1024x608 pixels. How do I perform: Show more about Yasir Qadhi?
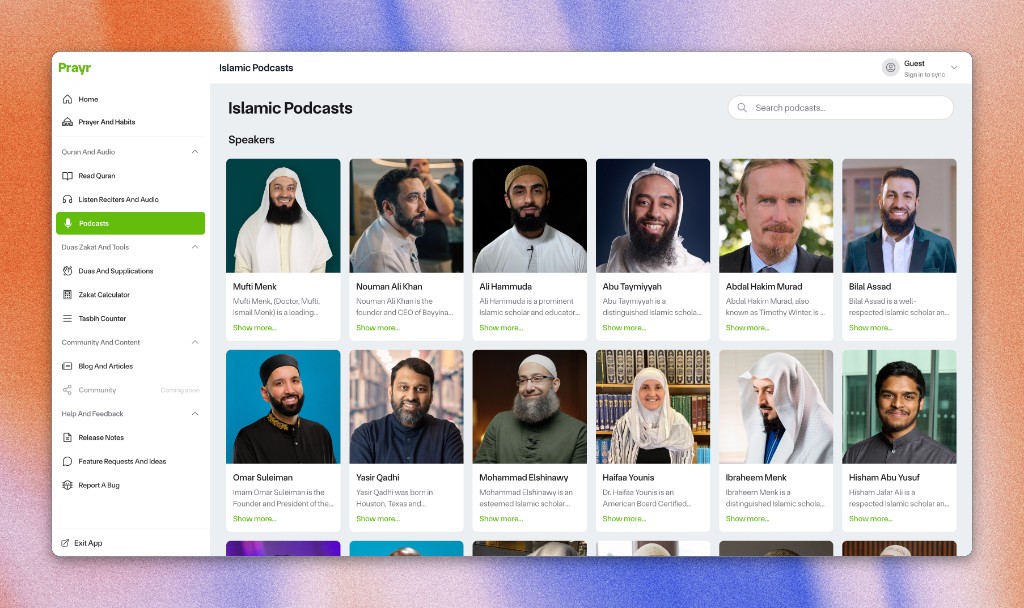click(x=378, y=519)
